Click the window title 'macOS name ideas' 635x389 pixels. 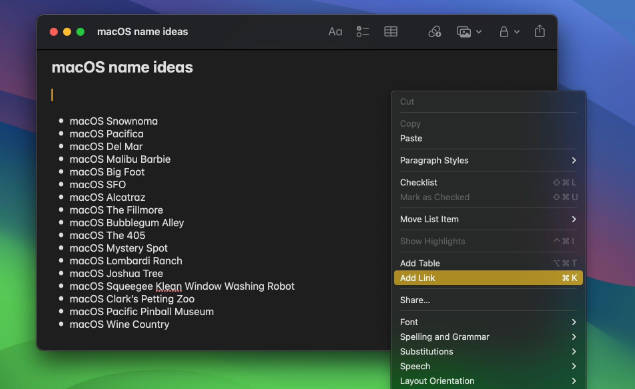(143, 32)
